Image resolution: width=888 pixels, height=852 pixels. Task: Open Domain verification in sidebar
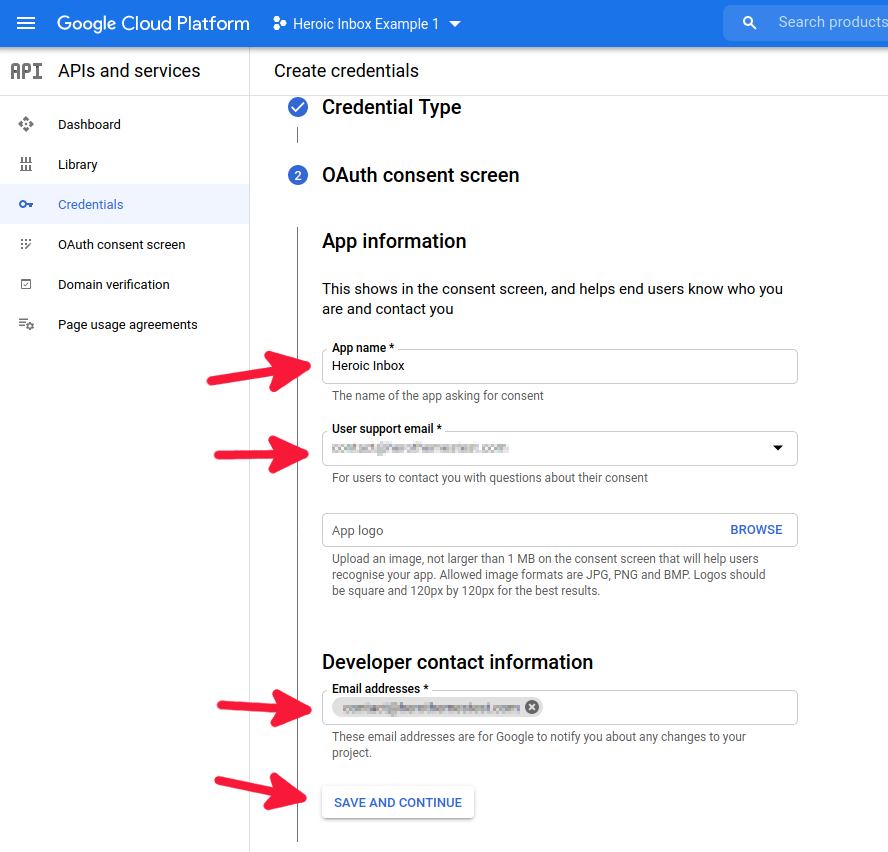pyautogui.click(x=125, y=284)
